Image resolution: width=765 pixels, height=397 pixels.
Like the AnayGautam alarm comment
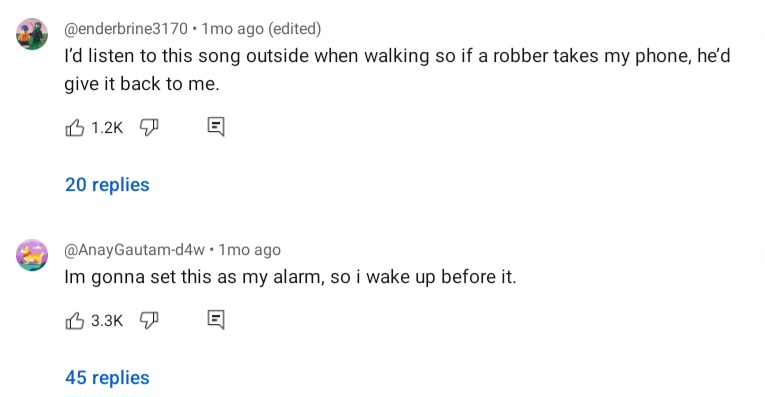75,321
